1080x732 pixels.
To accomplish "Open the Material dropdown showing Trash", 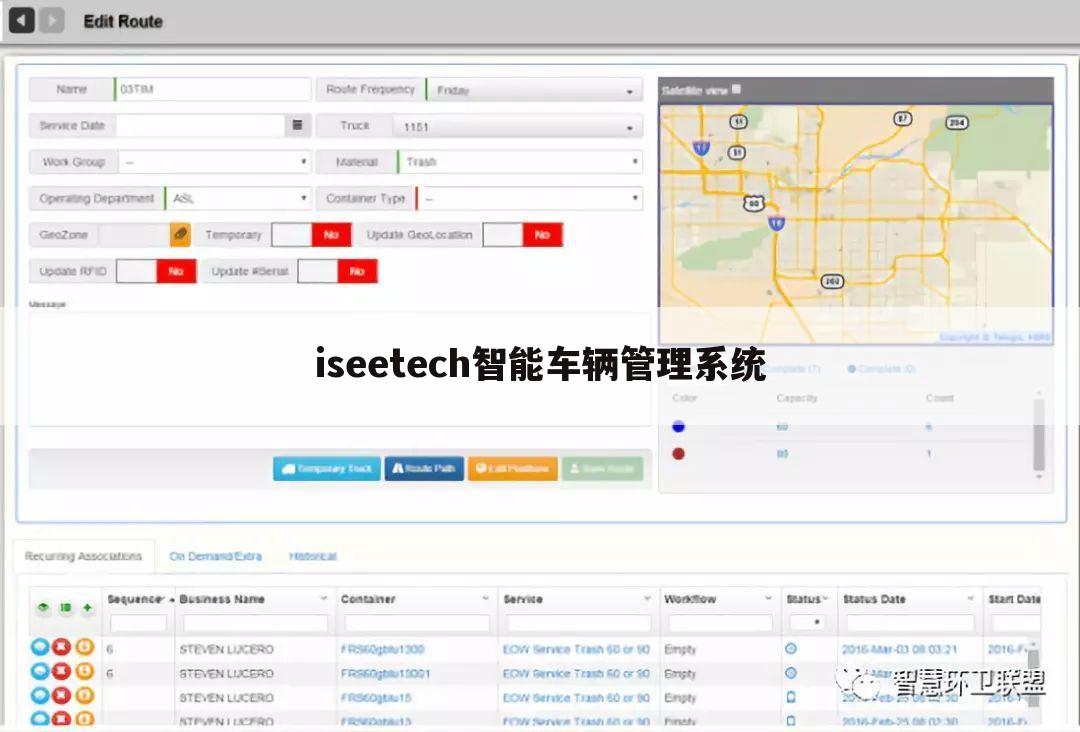I will point(520,162).
